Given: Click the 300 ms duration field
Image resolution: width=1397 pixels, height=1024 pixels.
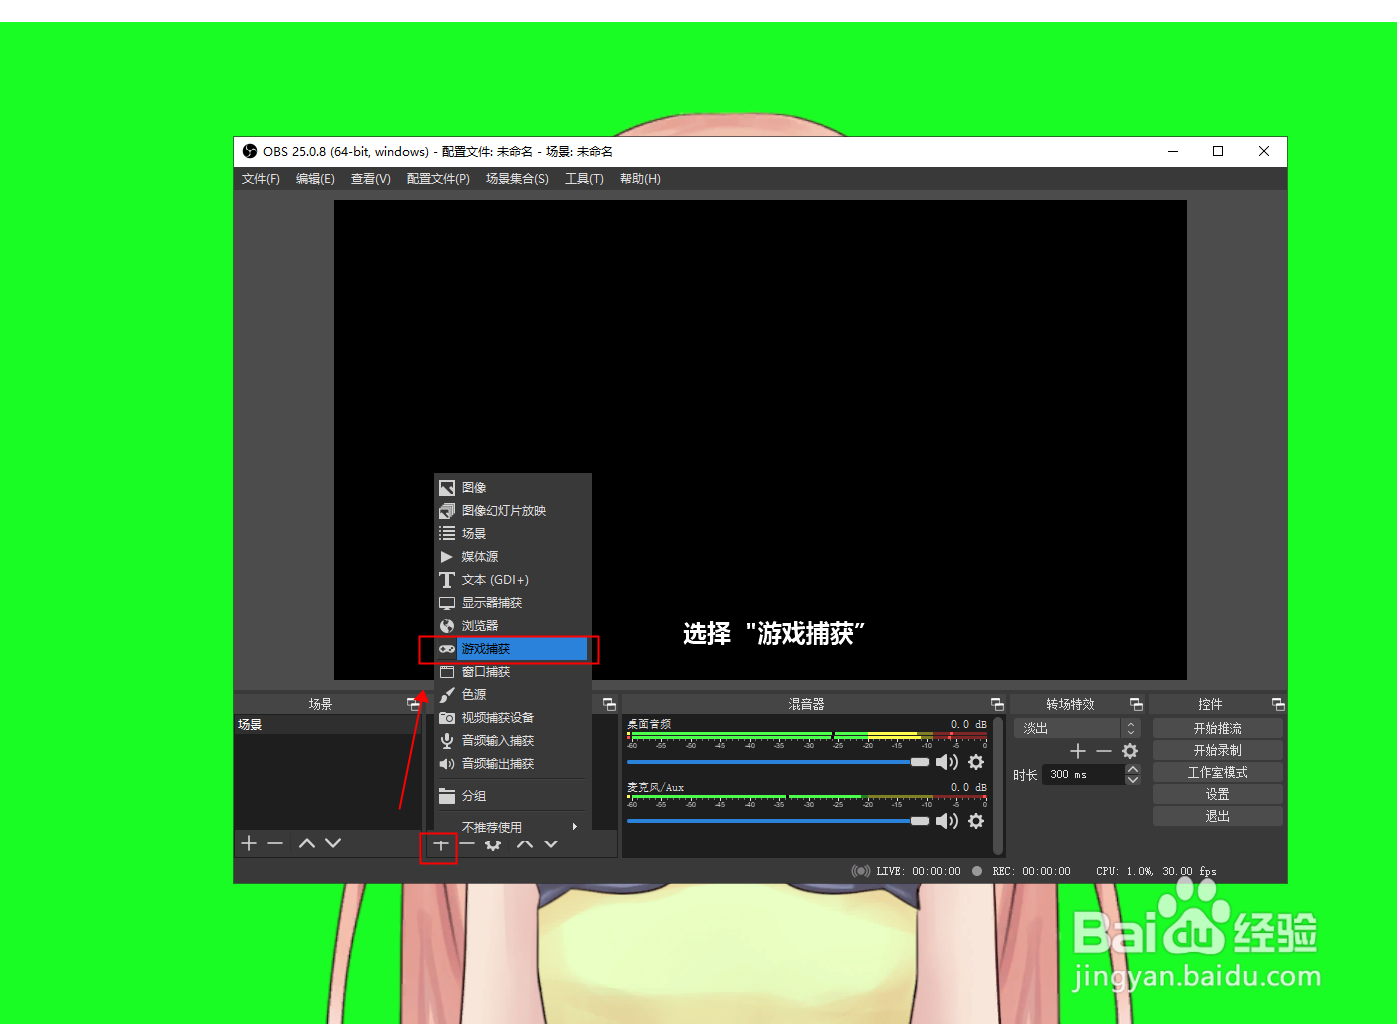Looking at the screenshot, I should pyautogui.click(x=1084, y=775).
